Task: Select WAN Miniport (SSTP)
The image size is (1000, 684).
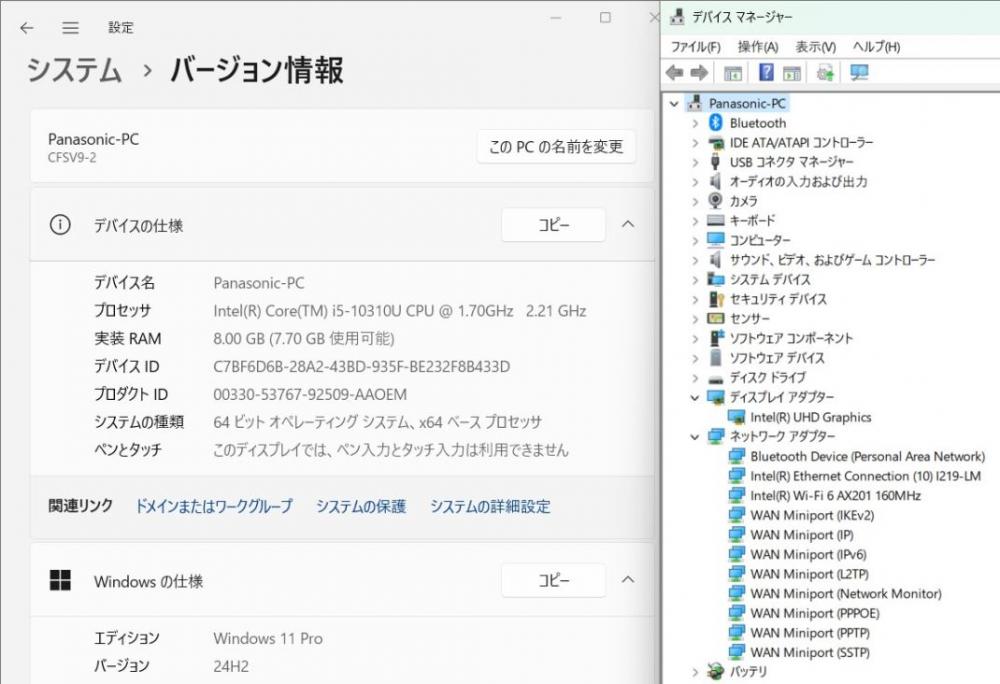Action: point(810,652)
